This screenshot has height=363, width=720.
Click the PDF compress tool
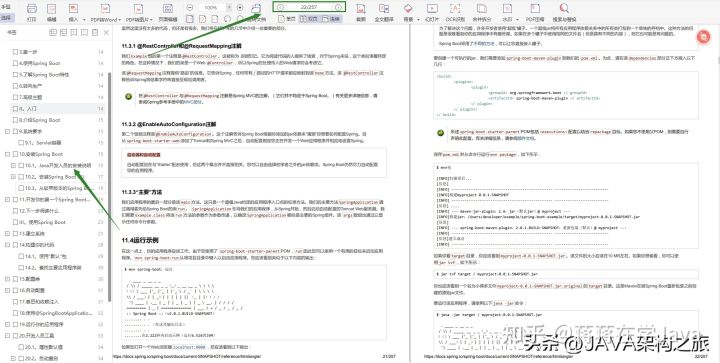(x=535, y=9)
